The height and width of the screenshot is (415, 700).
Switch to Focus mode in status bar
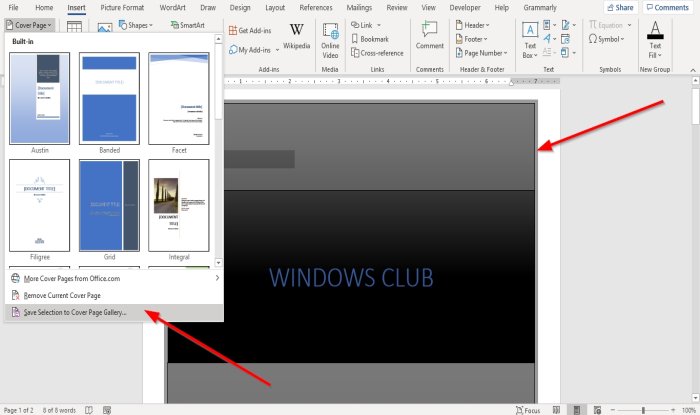click(528, 410)
